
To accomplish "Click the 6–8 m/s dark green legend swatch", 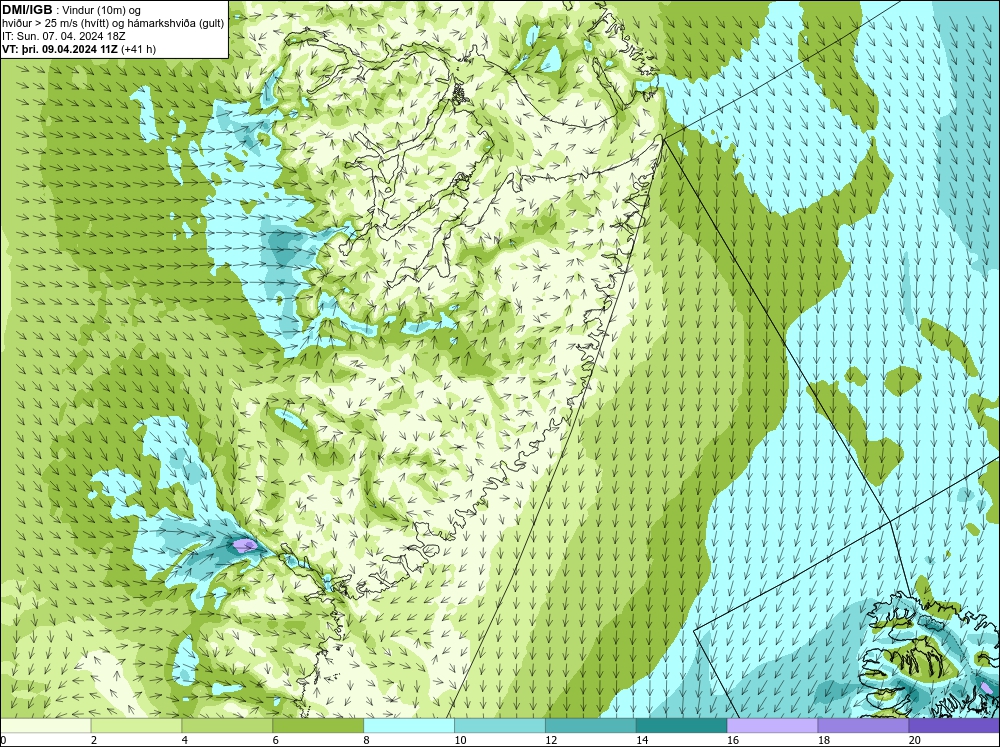I will (318, 725).
